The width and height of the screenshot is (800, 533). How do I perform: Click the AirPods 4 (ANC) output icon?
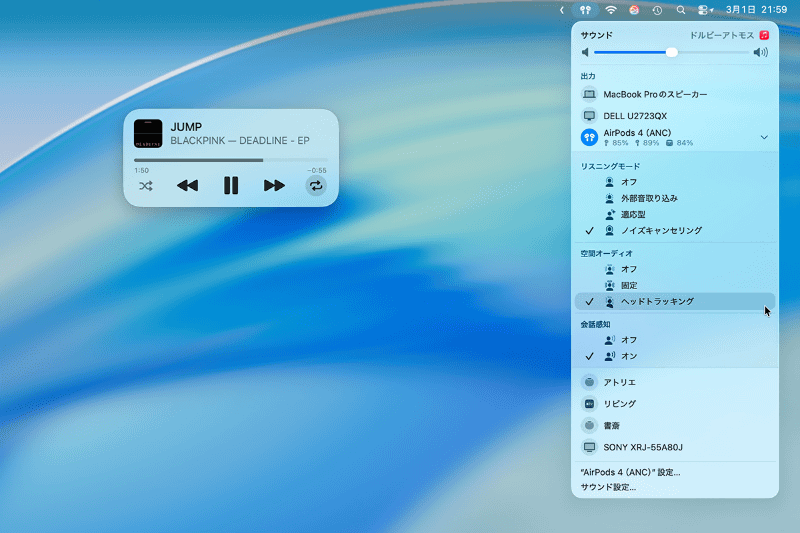pyautogui.click(x=589, y=137)
